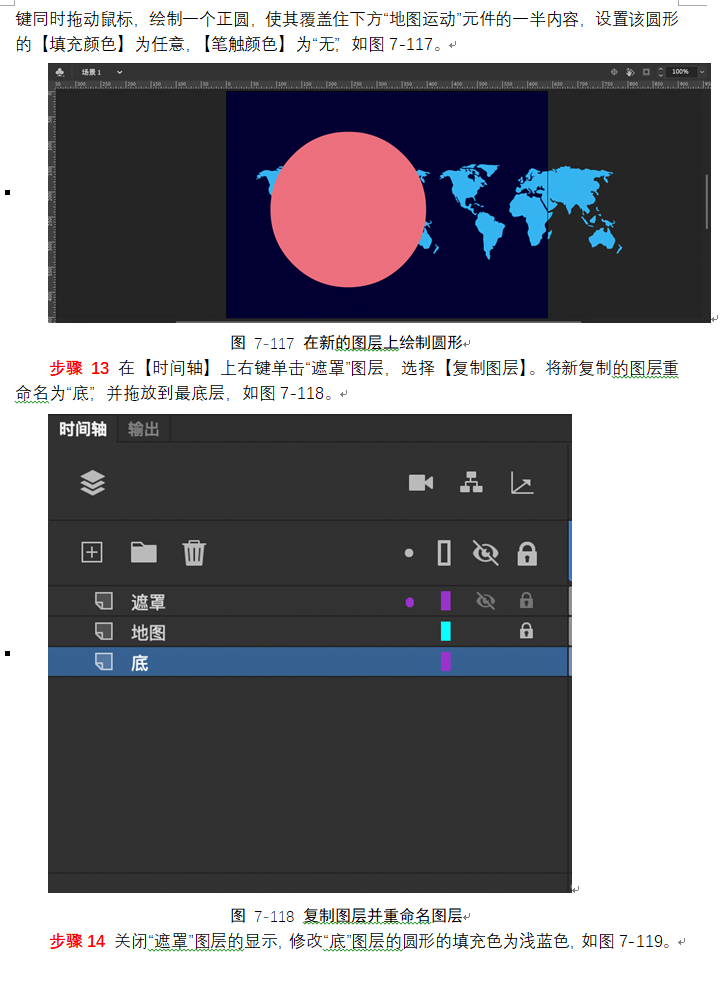Viewport: 726px width, 989px height.
Task: Click the outline rectangle column header icon
Action: click(x=444, y=553)
